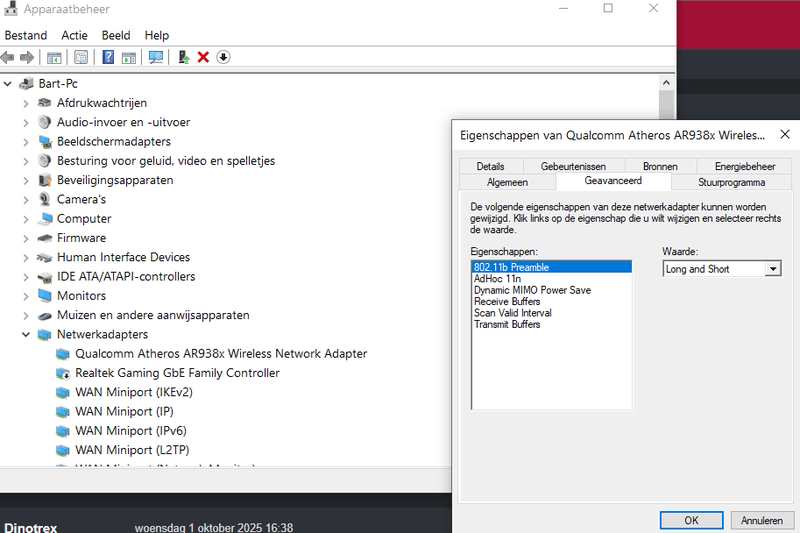Click the Apparaatbeheer title bar app icon
This screenshot has width=800, height=533.
pyautogui.click(x=10, y=9)
